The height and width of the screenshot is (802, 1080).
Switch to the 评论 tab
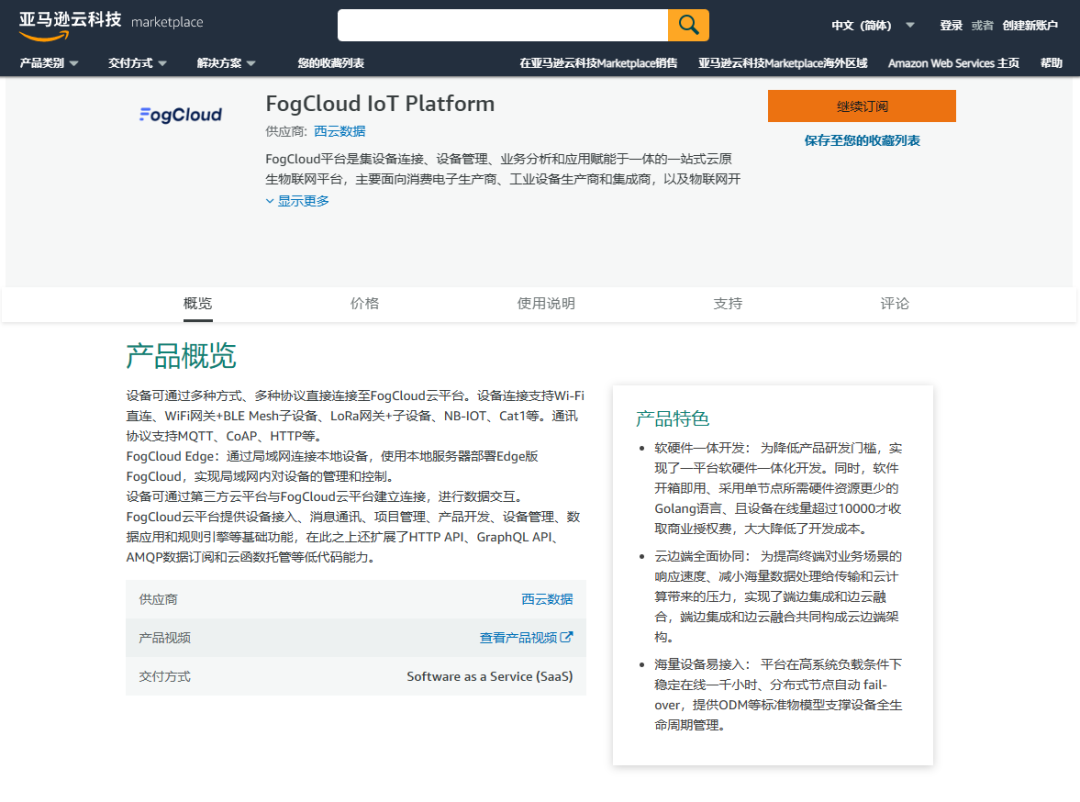coord(895,303)
